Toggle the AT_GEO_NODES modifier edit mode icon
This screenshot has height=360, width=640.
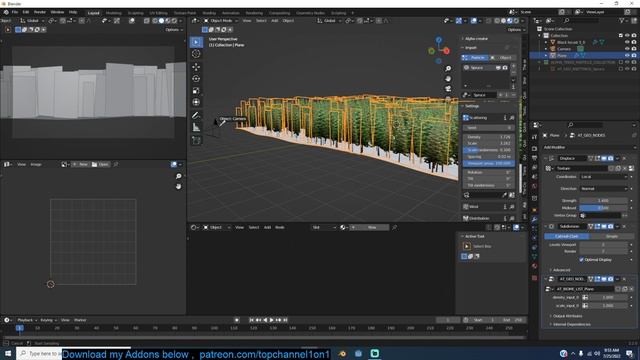(x=598, y=279)
